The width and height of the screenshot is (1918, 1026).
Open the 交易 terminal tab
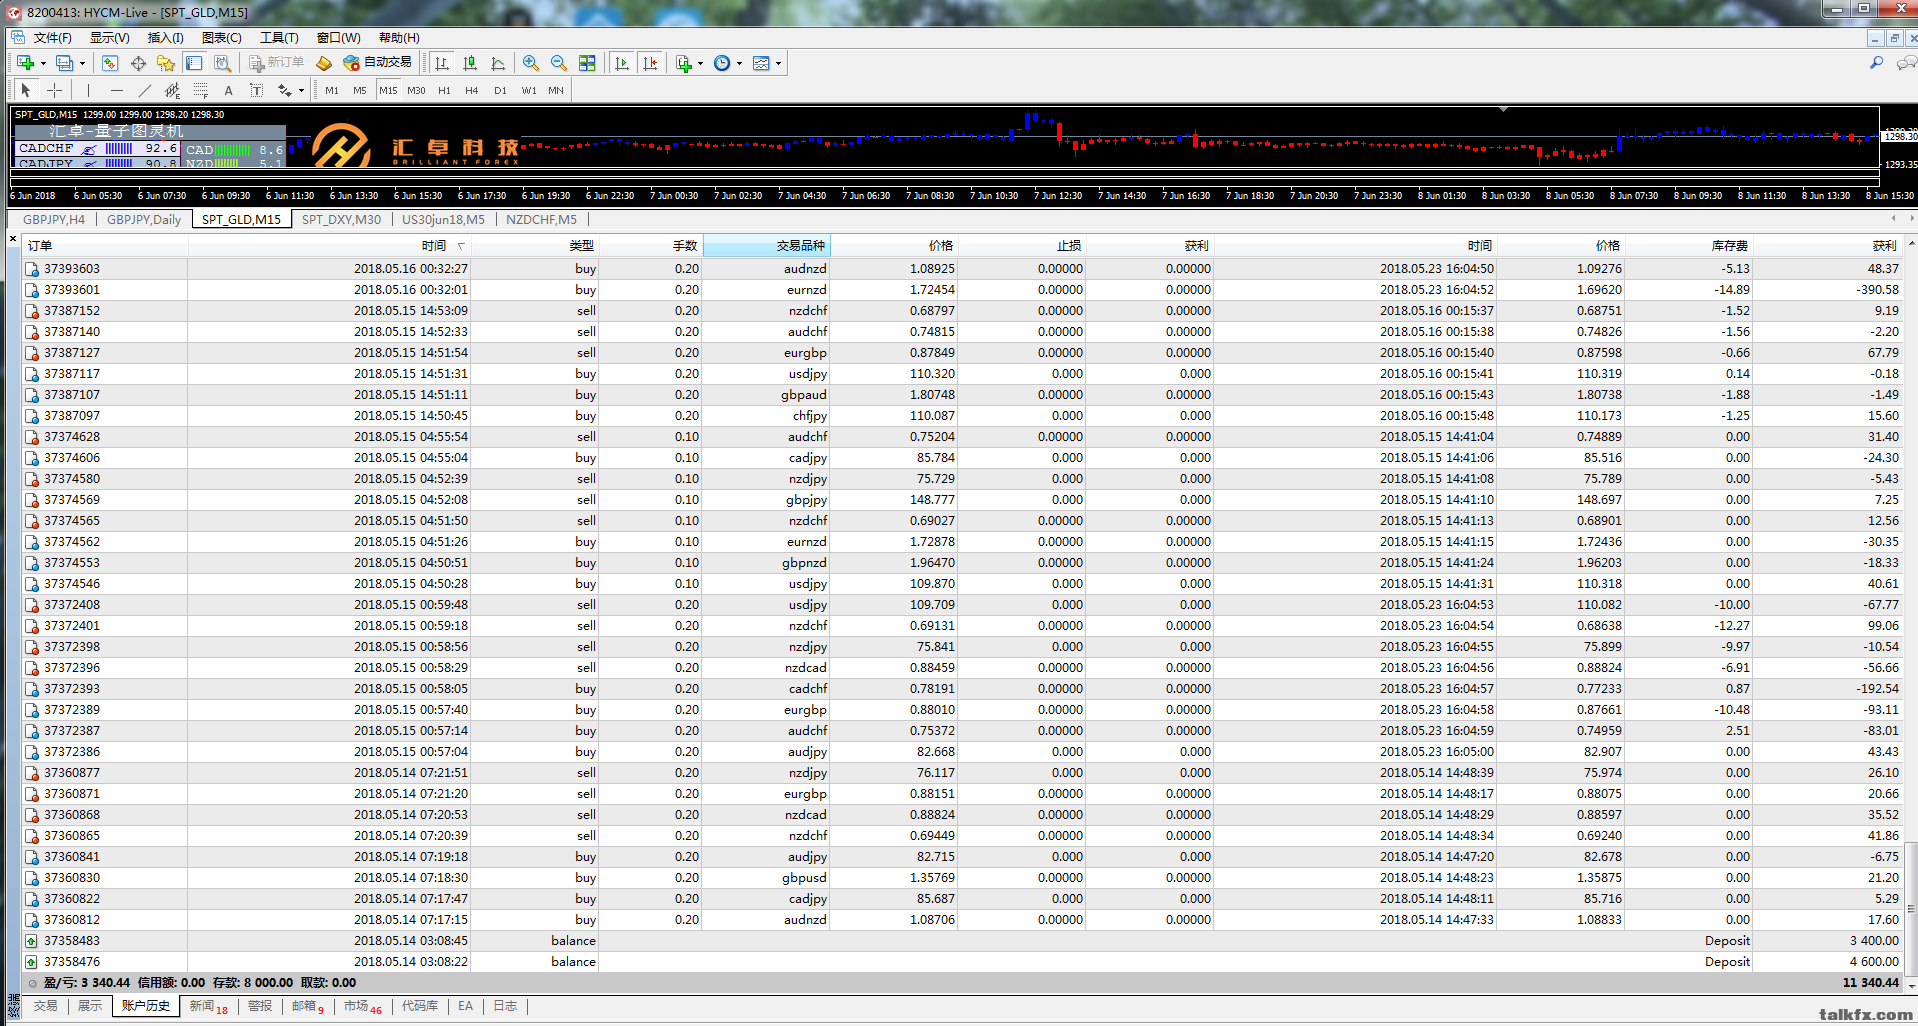coord(46,1006)
